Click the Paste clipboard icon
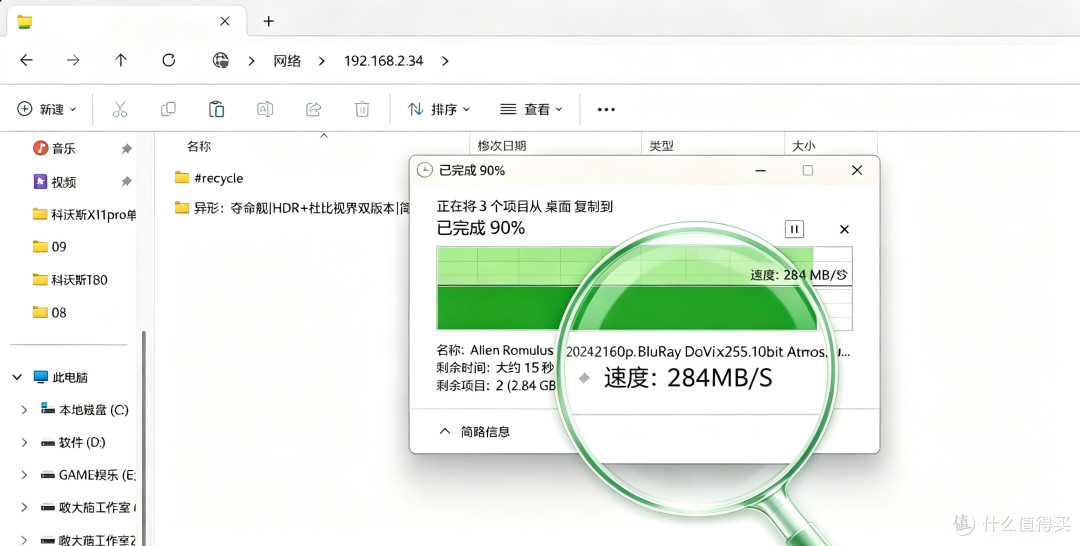 (216, 109)
